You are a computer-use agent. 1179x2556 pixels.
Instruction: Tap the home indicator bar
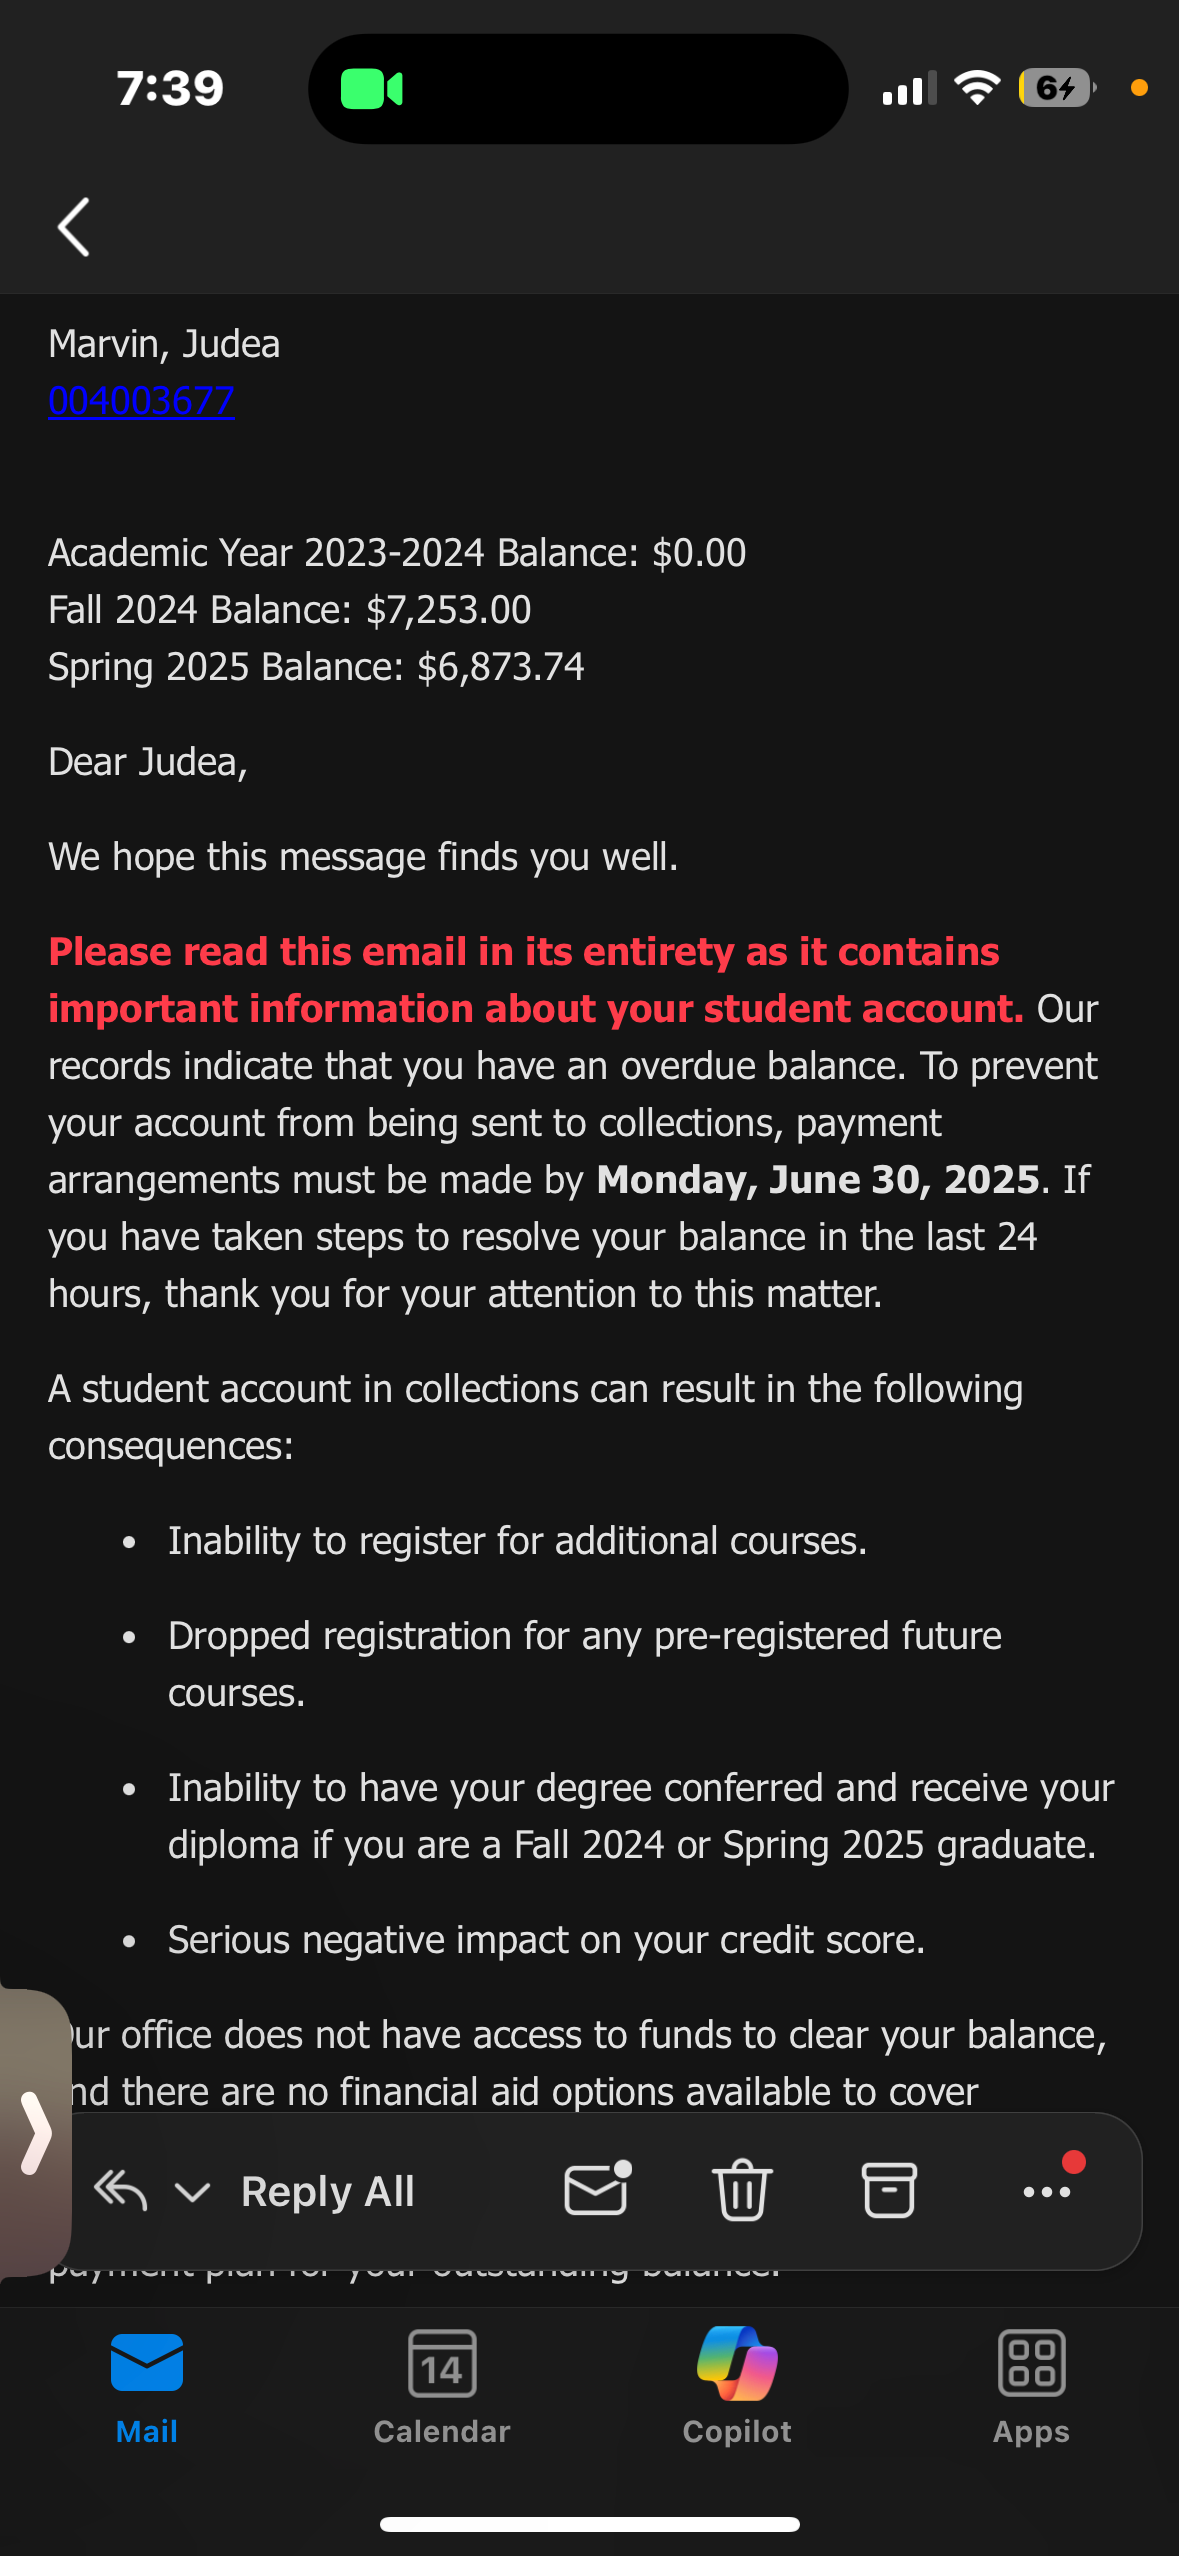pos(590,2524)
